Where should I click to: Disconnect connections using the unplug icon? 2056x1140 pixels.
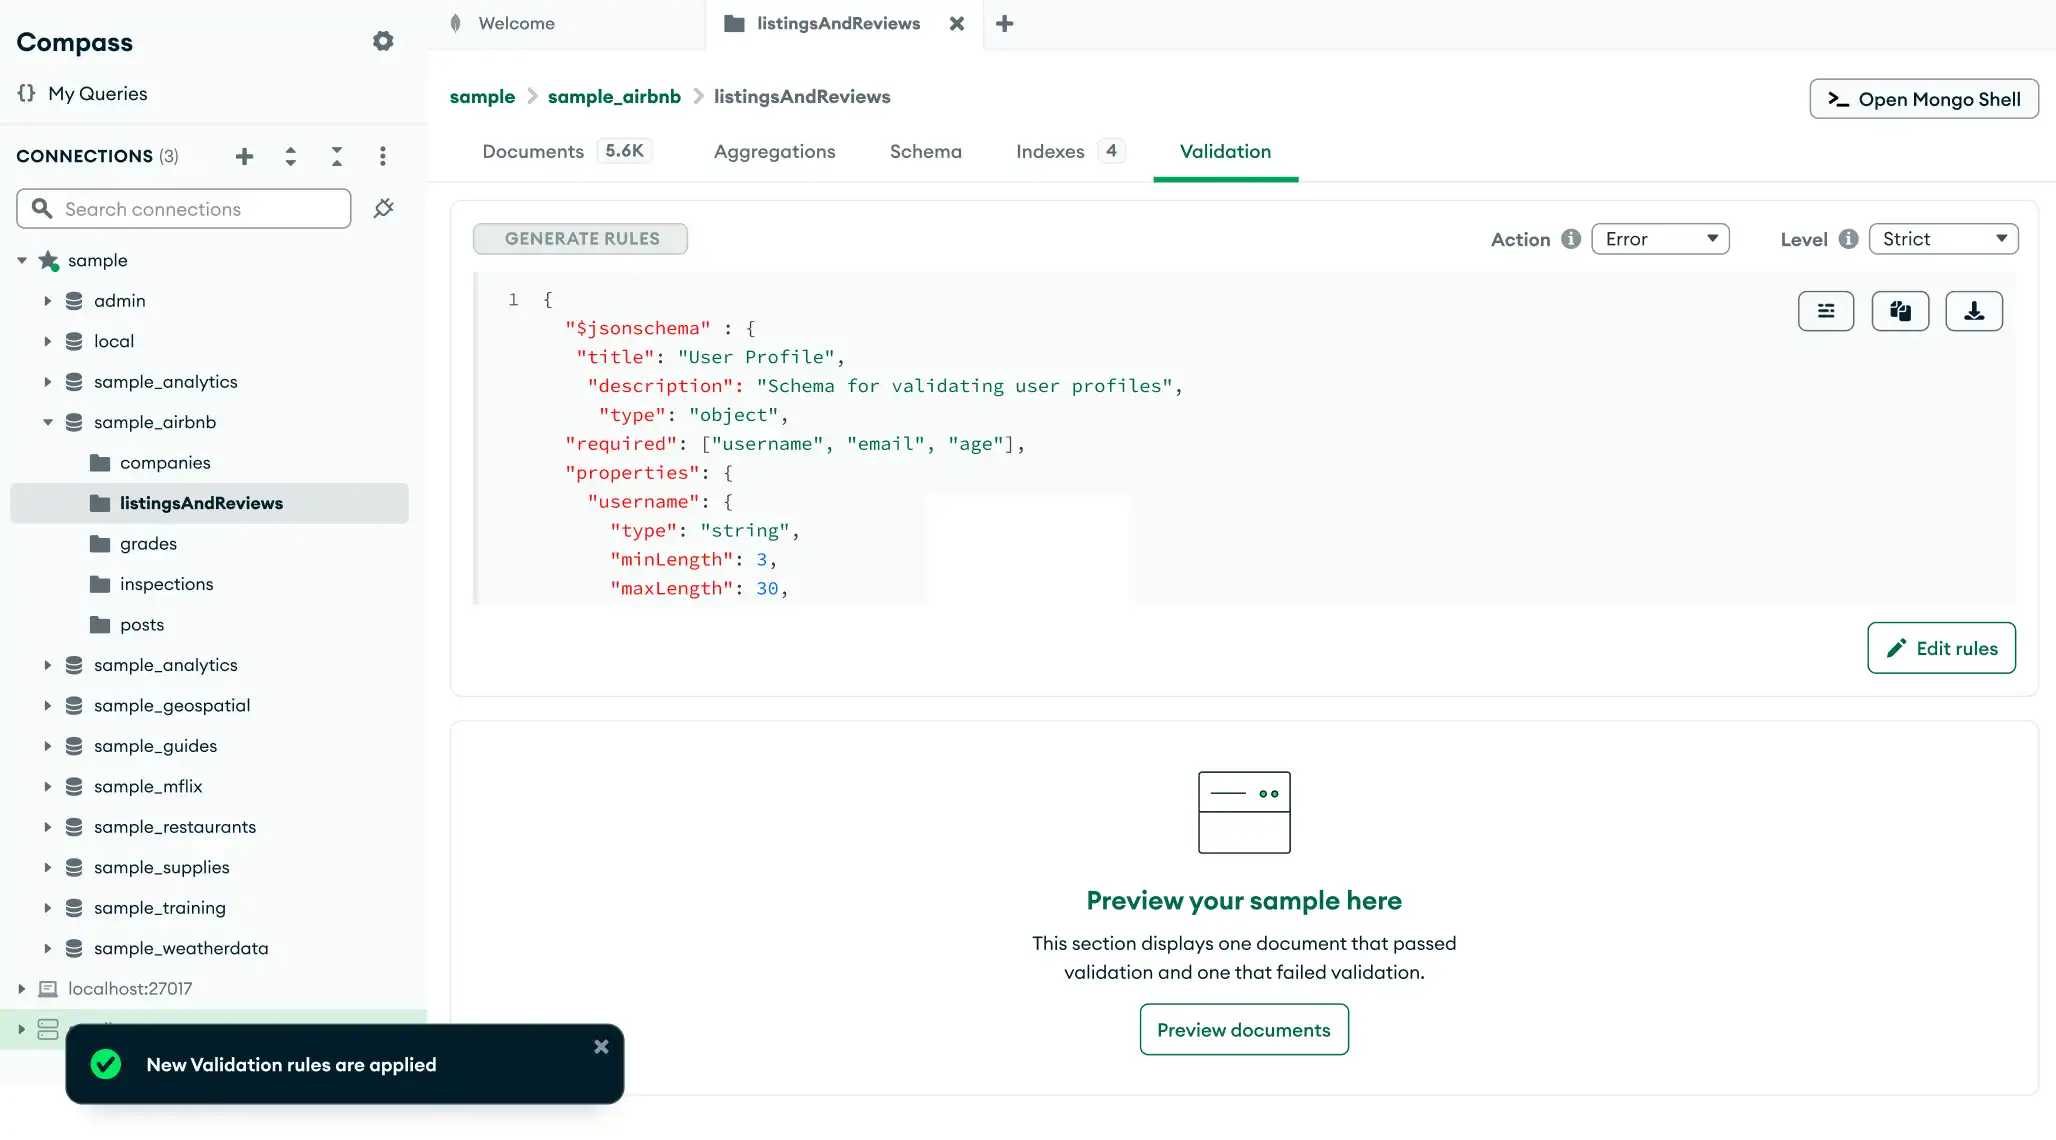[x=384, y=208]
